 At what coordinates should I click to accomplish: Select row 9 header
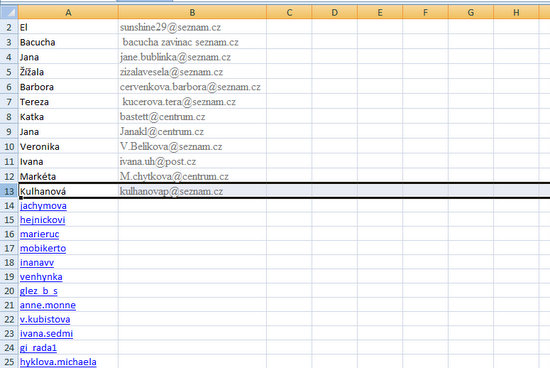click(x=9, y=132)
